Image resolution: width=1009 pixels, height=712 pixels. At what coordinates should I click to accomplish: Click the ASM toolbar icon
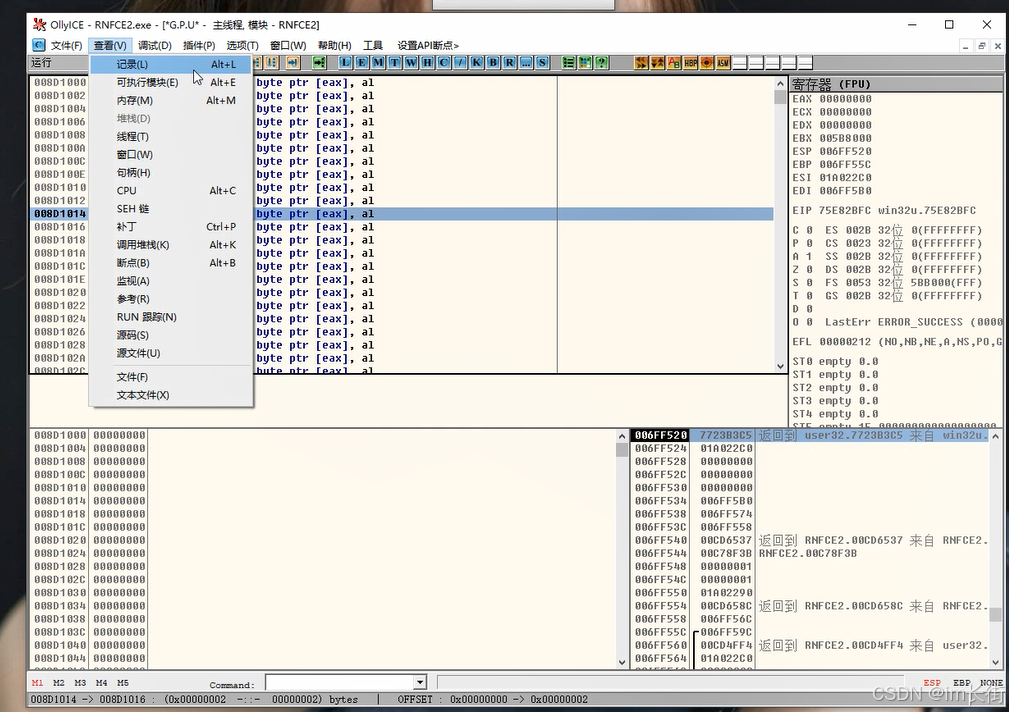(723, 62)
